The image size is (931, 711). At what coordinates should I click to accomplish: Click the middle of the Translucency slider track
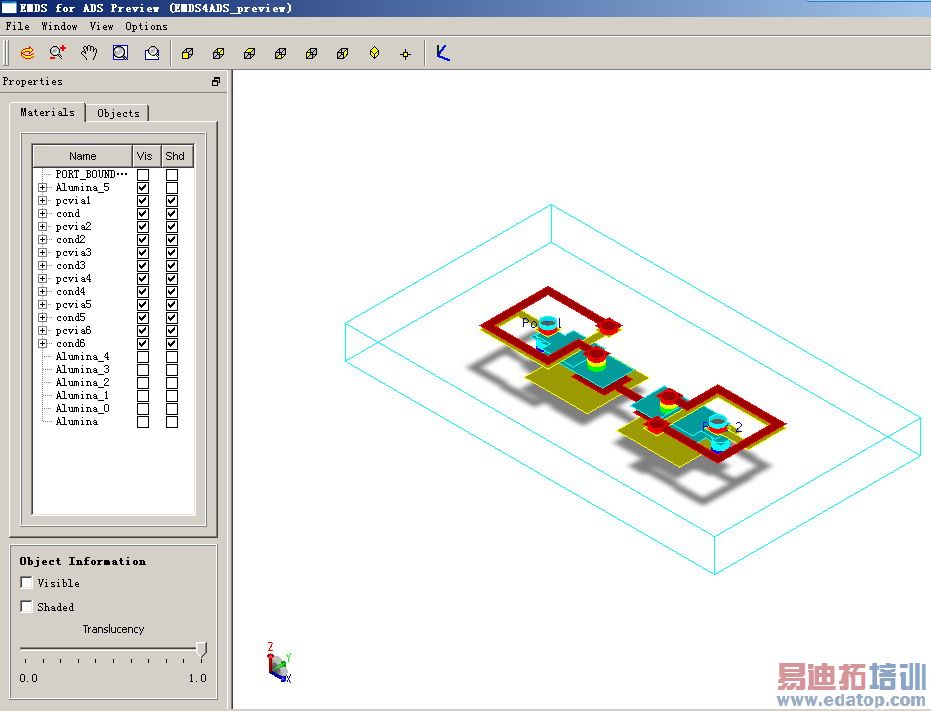(113, 649)
